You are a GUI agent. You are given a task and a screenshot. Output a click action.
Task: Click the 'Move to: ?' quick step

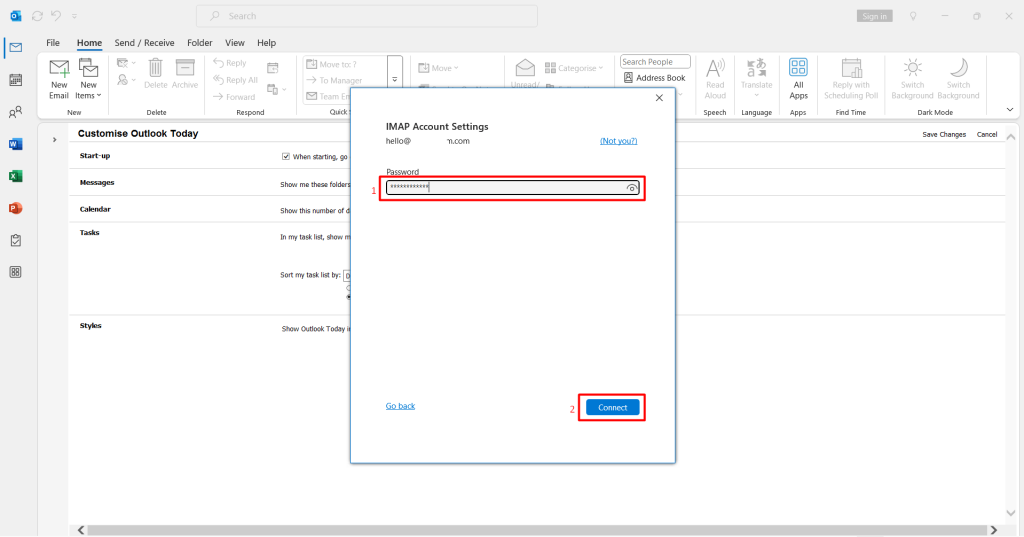(x=332, y=64)
